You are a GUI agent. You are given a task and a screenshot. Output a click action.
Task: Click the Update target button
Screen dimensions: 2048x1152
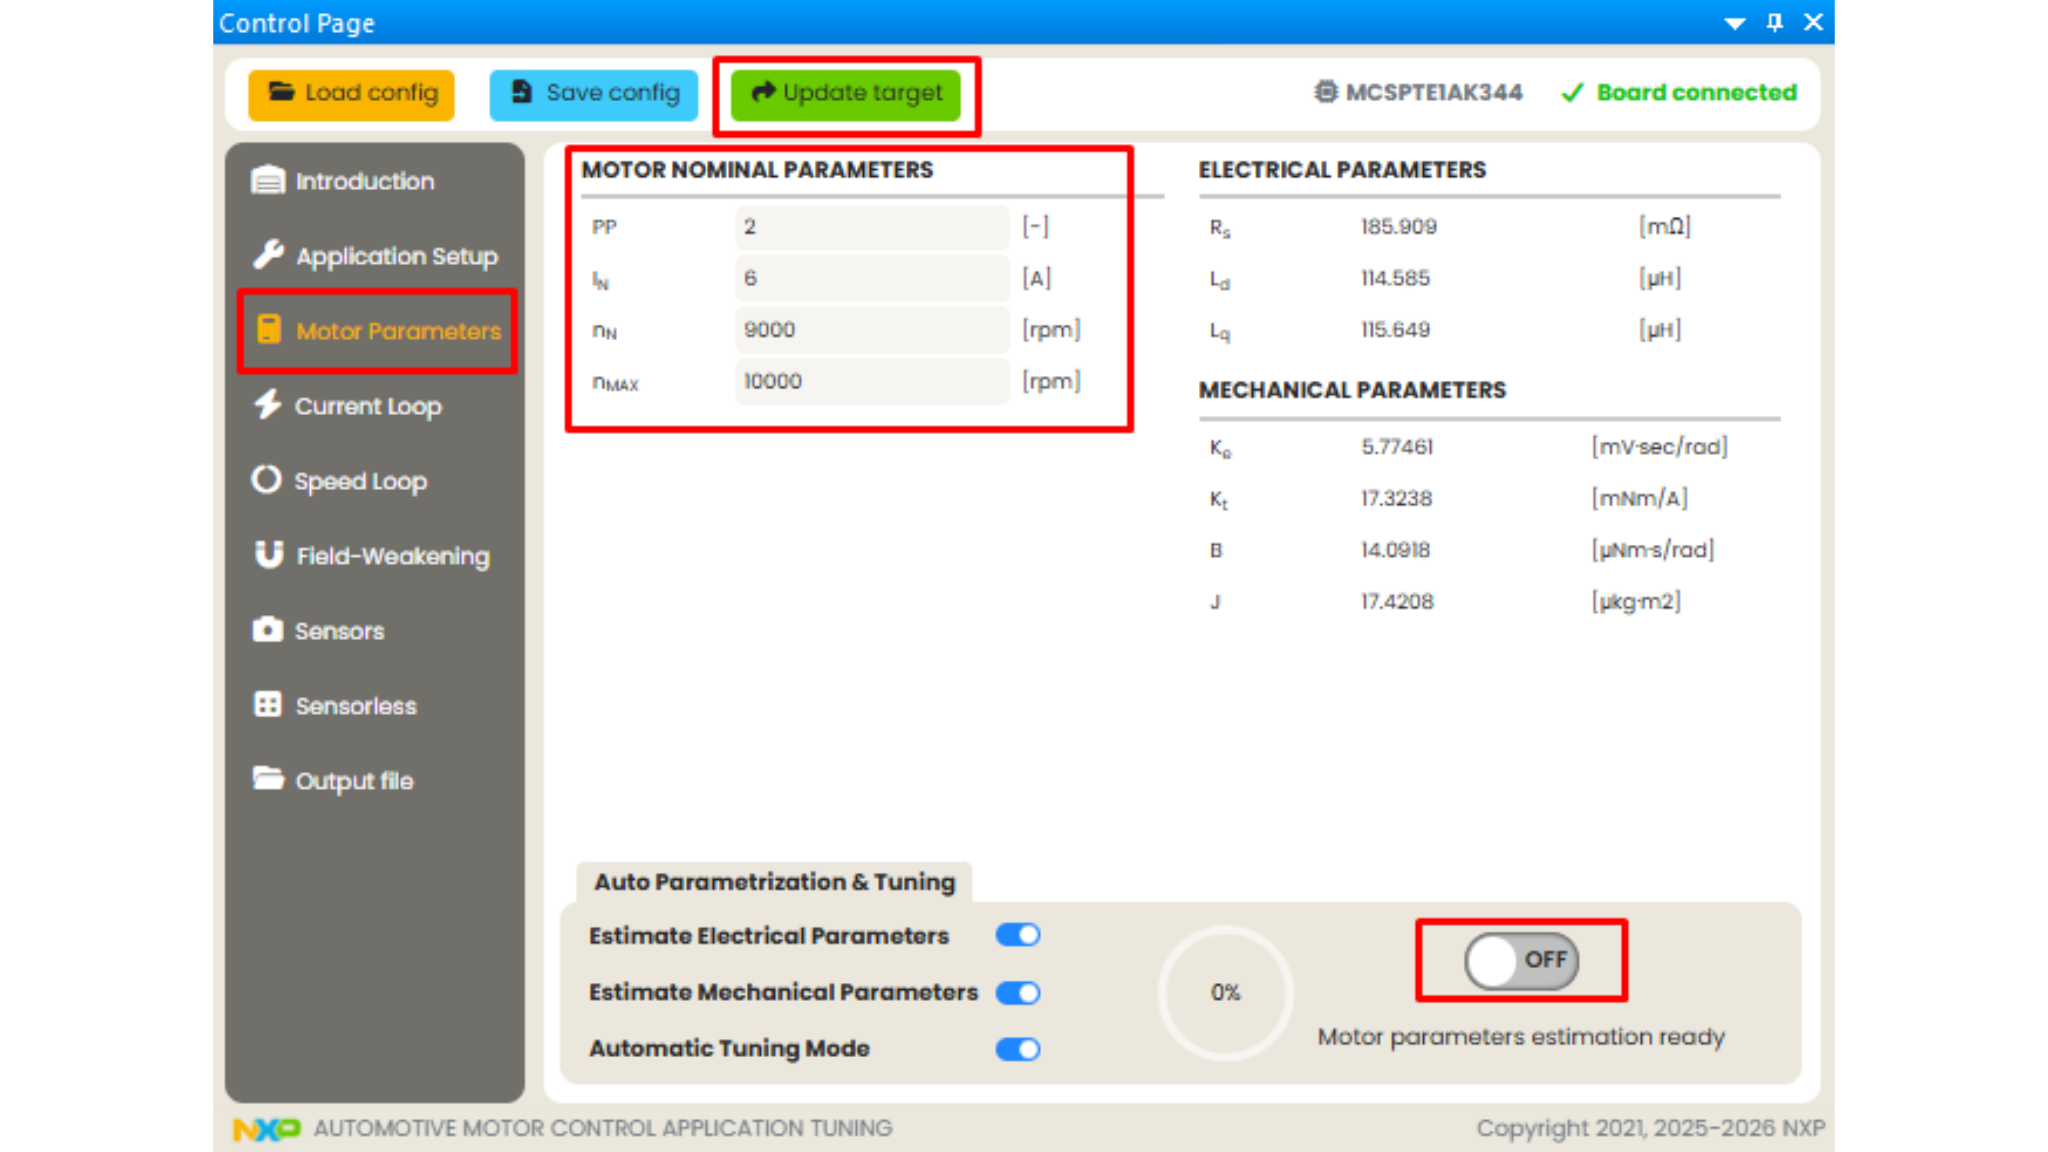tap(845, 94)
